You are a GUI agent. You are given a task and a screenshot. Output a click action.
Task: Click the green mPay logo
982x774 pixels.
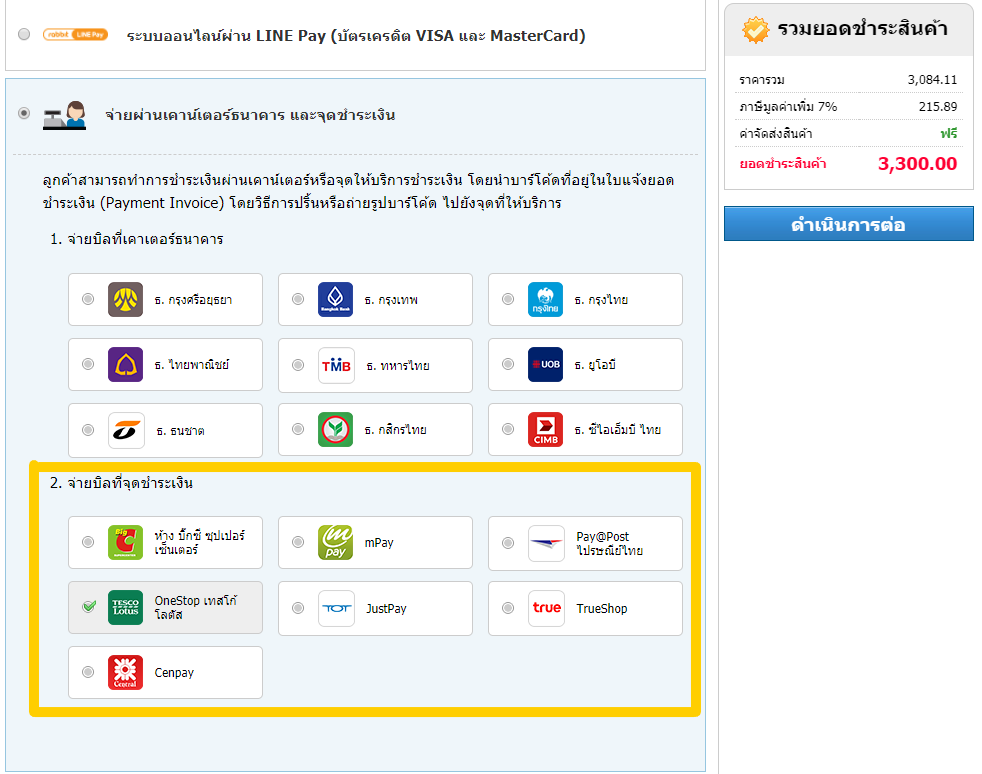tap(335, 542)
